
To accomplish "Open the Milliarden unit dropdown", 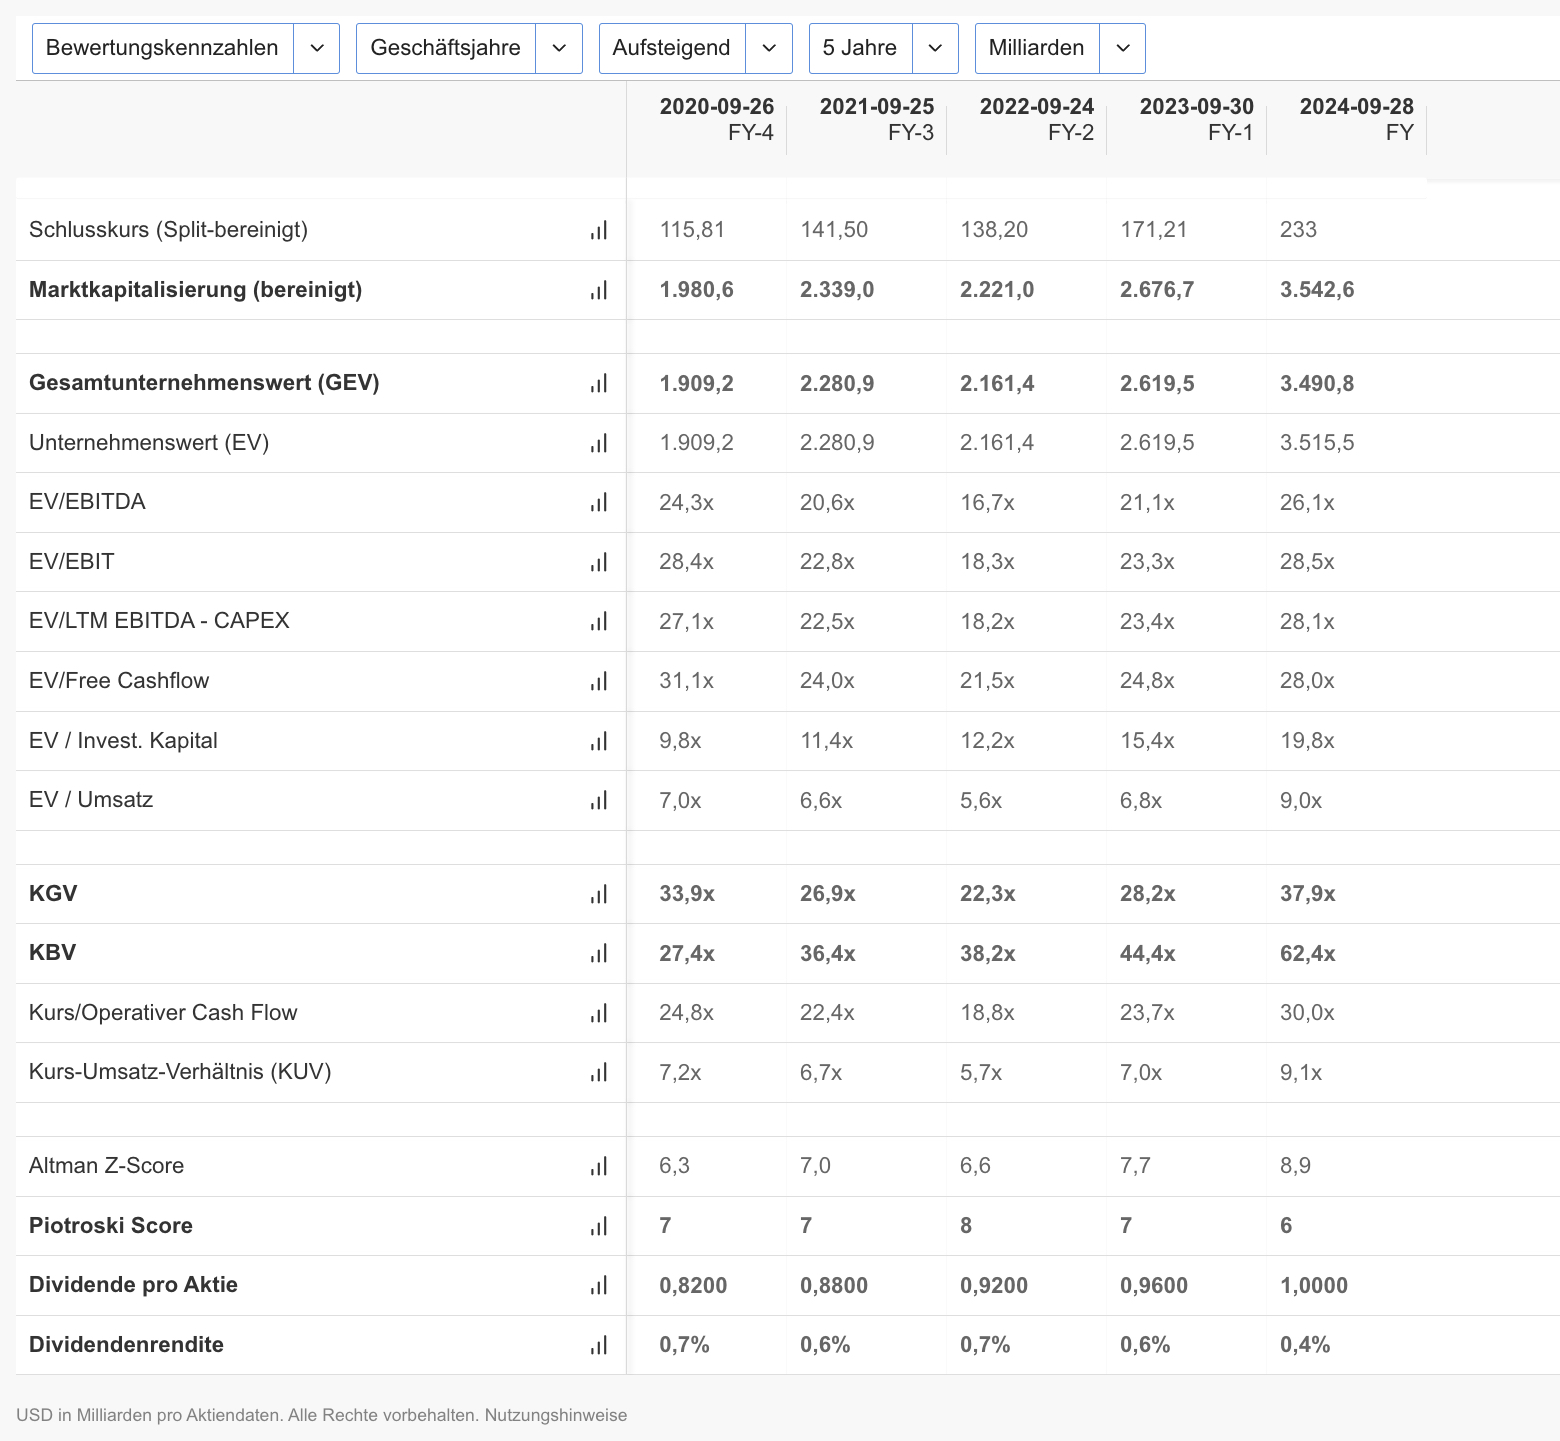I will tap(1060, 48).
